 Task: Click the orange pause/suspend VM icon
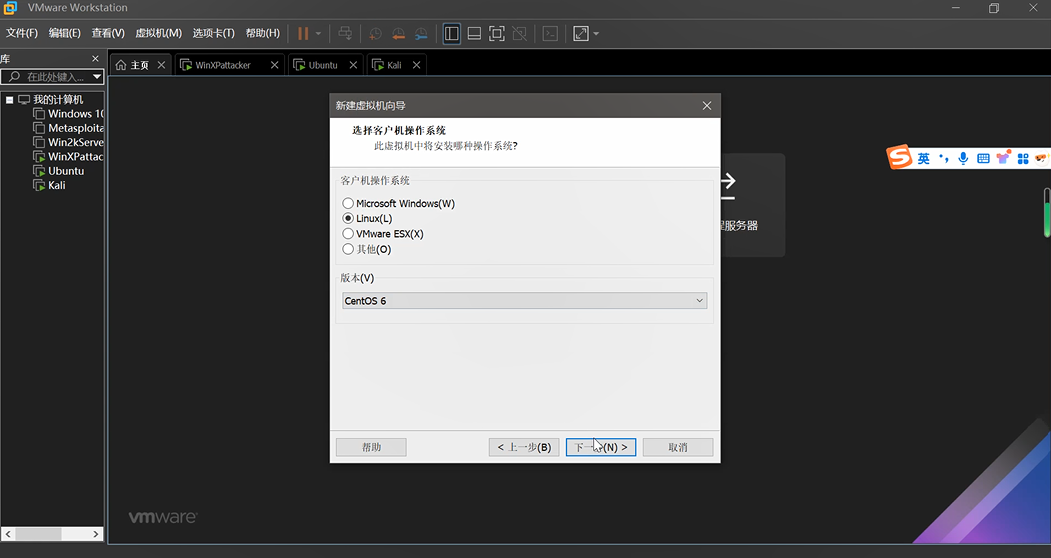pyautogui.click(x=303, y=34)
